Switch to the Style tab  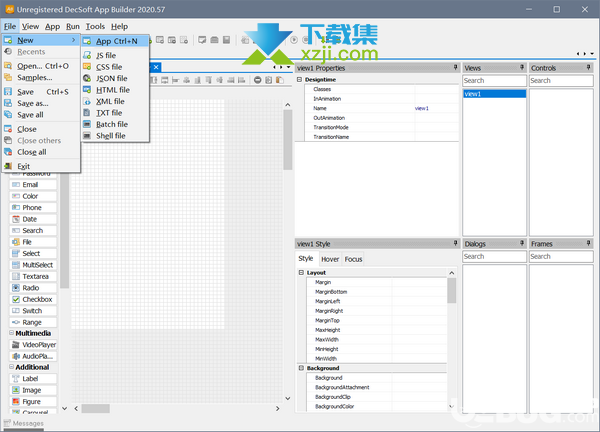click(x=306, y=259)
